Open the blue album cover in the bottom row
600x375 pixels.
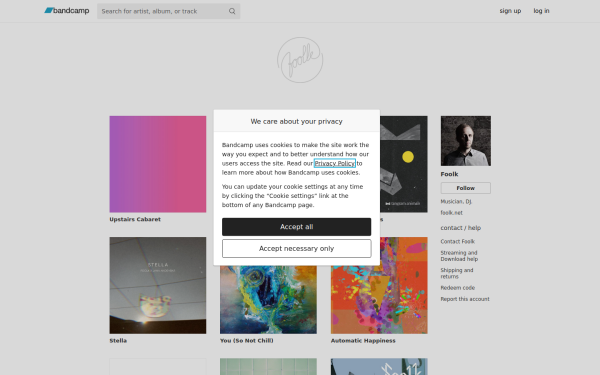click(379, 367)
